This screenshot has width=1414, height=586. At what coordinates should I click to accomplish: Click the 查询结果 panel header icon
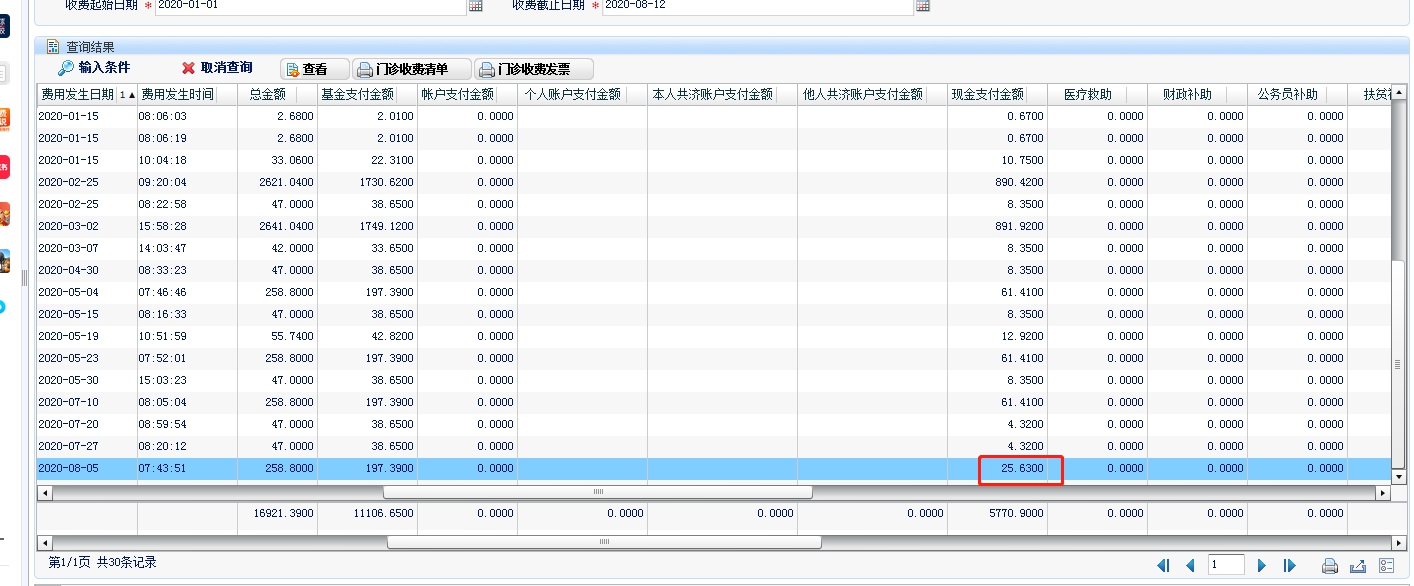pyautogui.click(x=53, y=46)
